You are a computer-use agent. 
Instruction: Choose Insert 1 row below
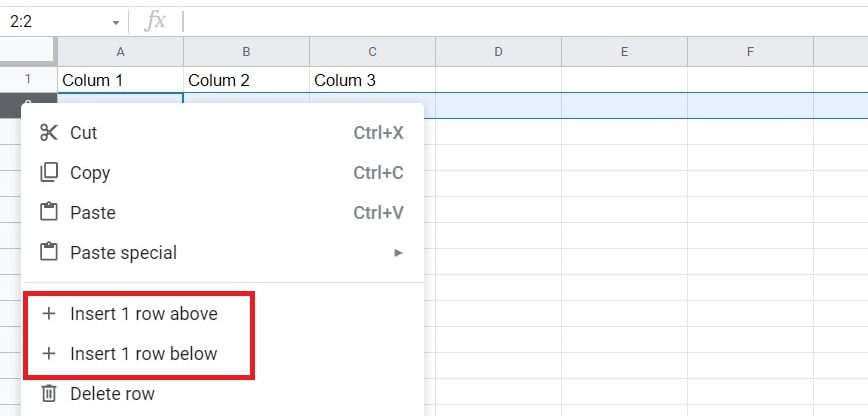click(x=143, y=354)
